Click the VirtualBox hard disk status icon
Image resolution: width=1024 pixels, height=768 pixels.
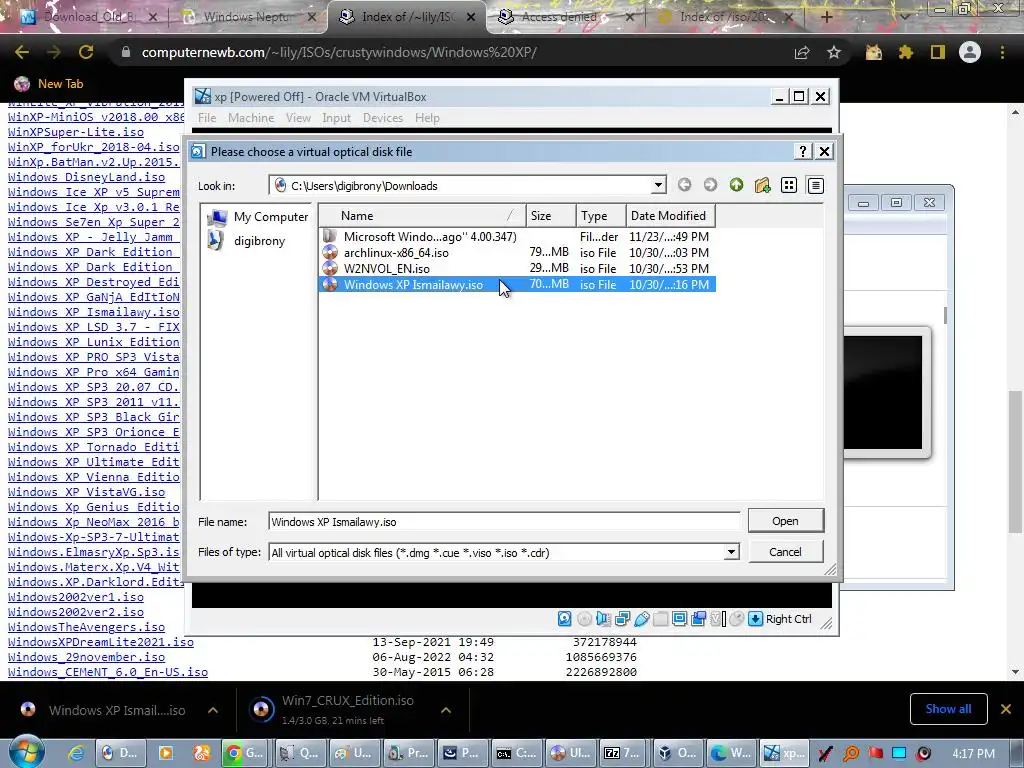tap(565, 618)
